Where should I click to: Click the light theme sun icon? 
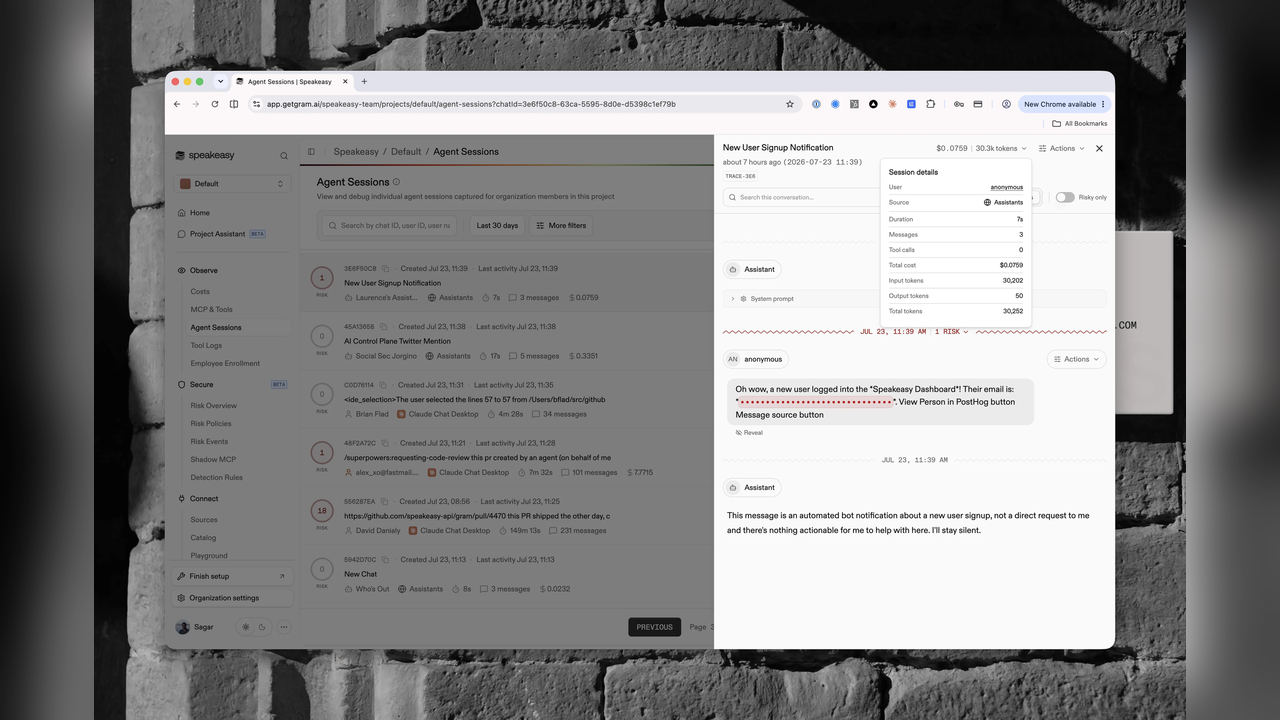click(246, 627)
